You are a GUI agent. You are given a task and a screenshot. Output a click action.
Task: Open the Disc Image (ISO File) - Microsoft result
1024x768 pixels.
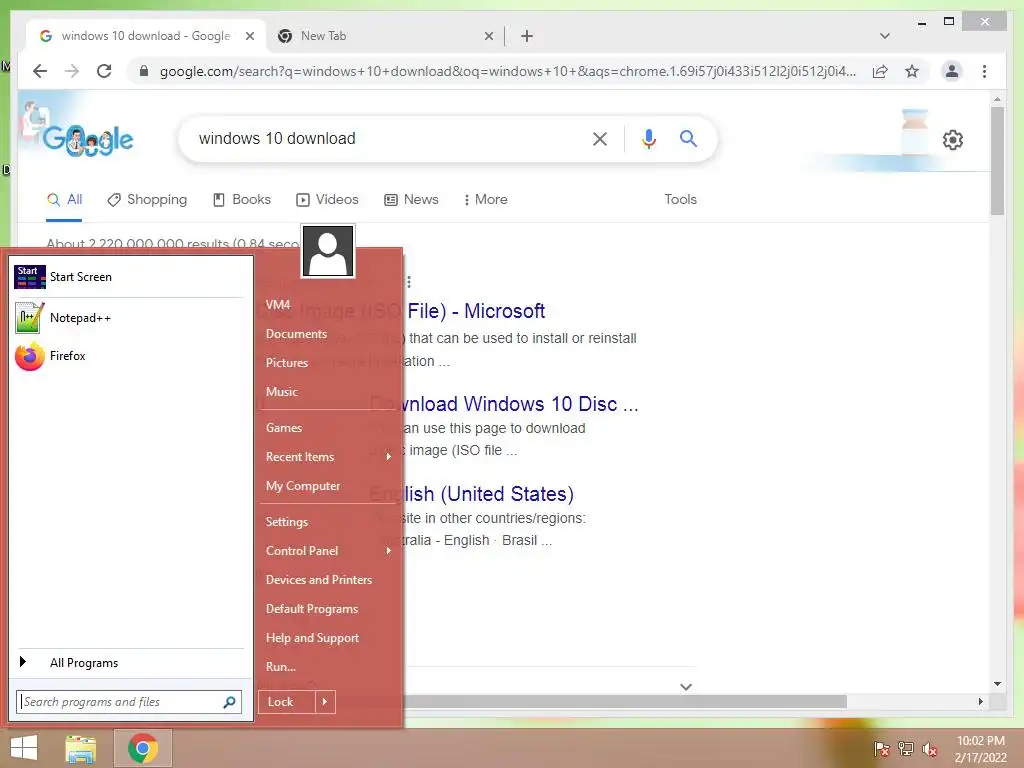point(475,312)
